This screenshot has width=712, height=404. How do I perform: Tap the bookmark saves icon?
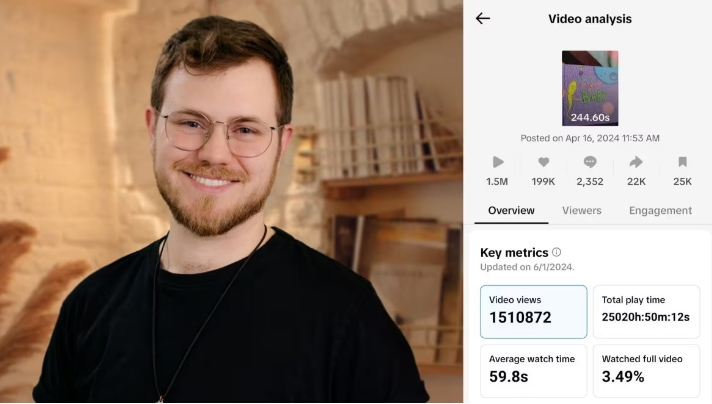click(682, 162)
